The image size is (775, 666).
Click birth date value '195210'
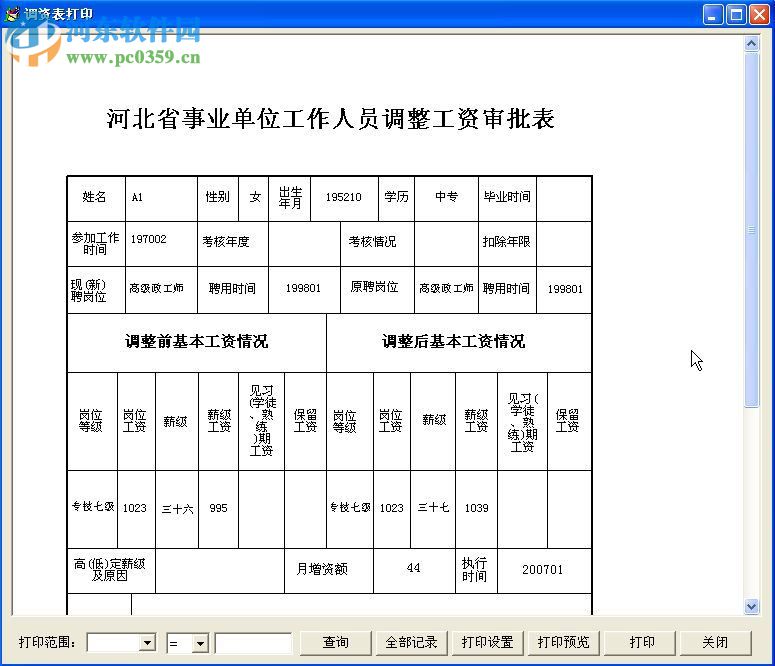coord(344,197)
